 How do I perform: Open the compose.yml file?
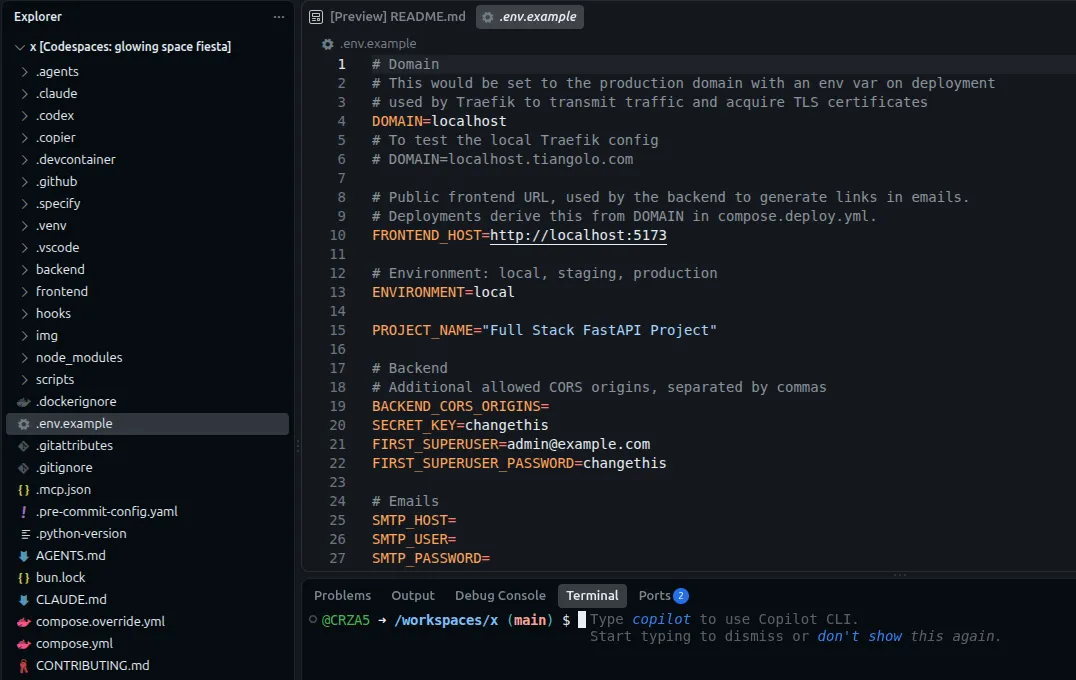pyautogui.click(x=148, y=644)
